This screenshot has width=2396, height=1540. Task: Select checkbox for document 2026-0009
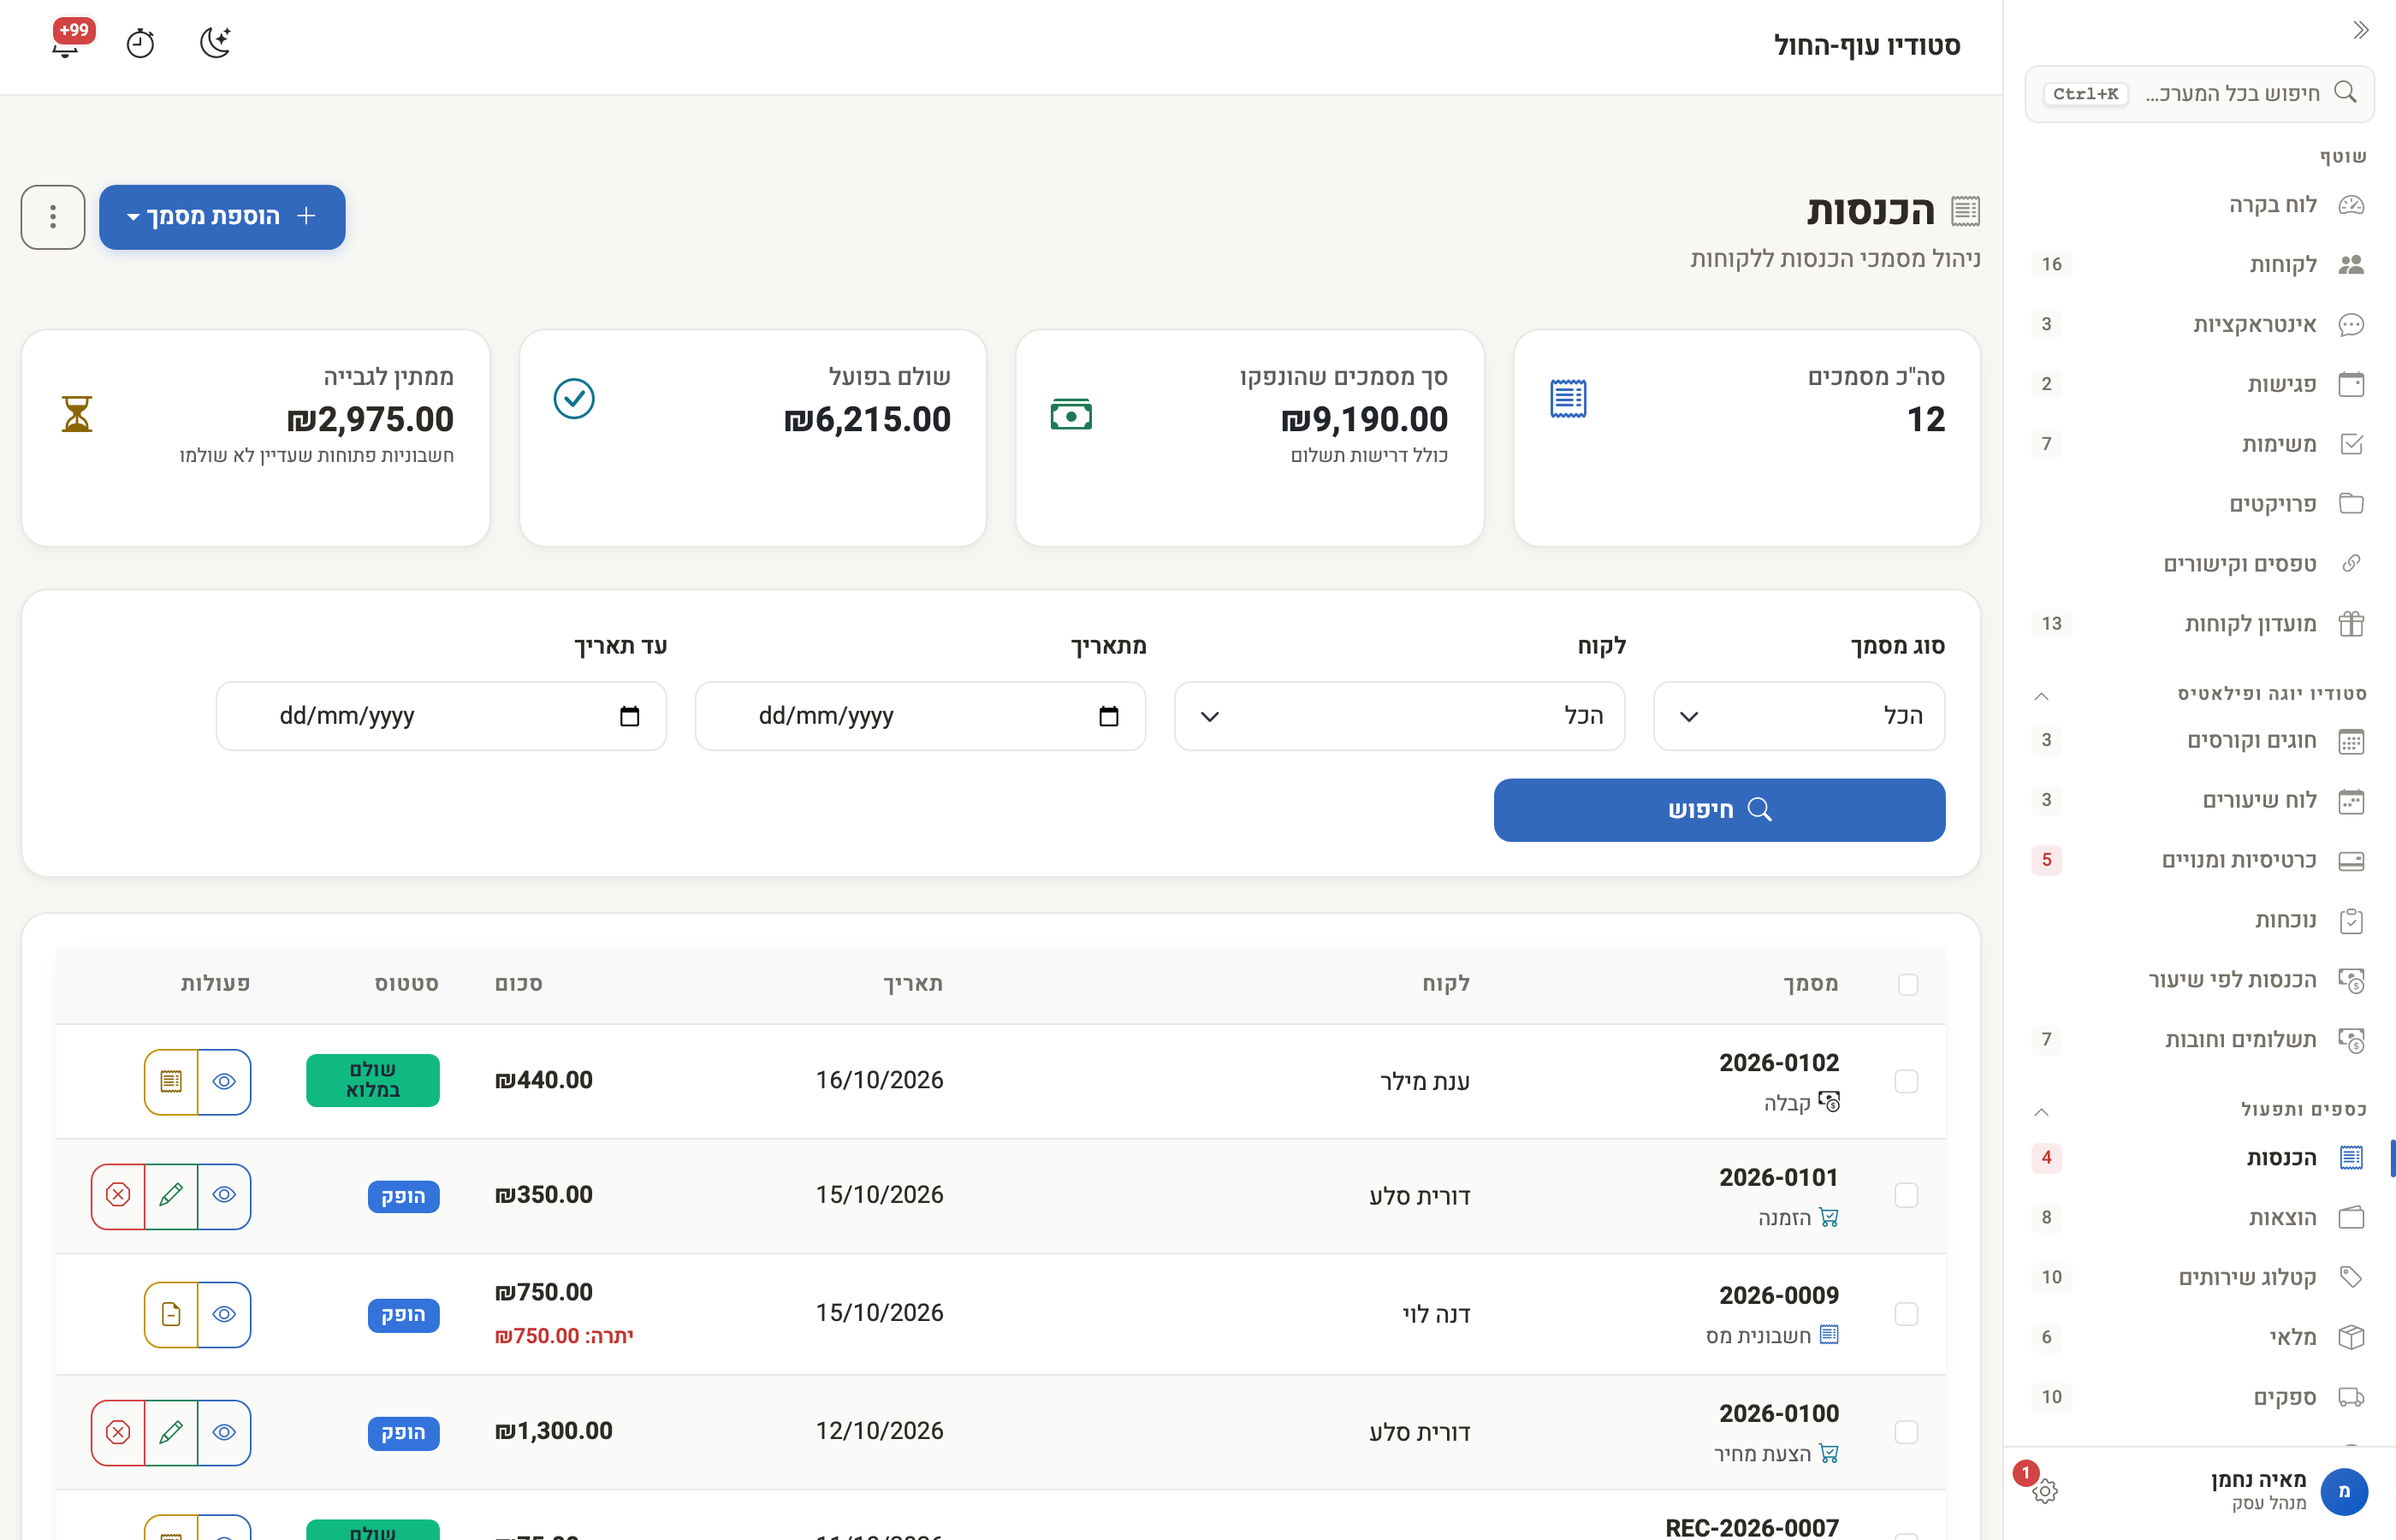coord(1906,1313)
